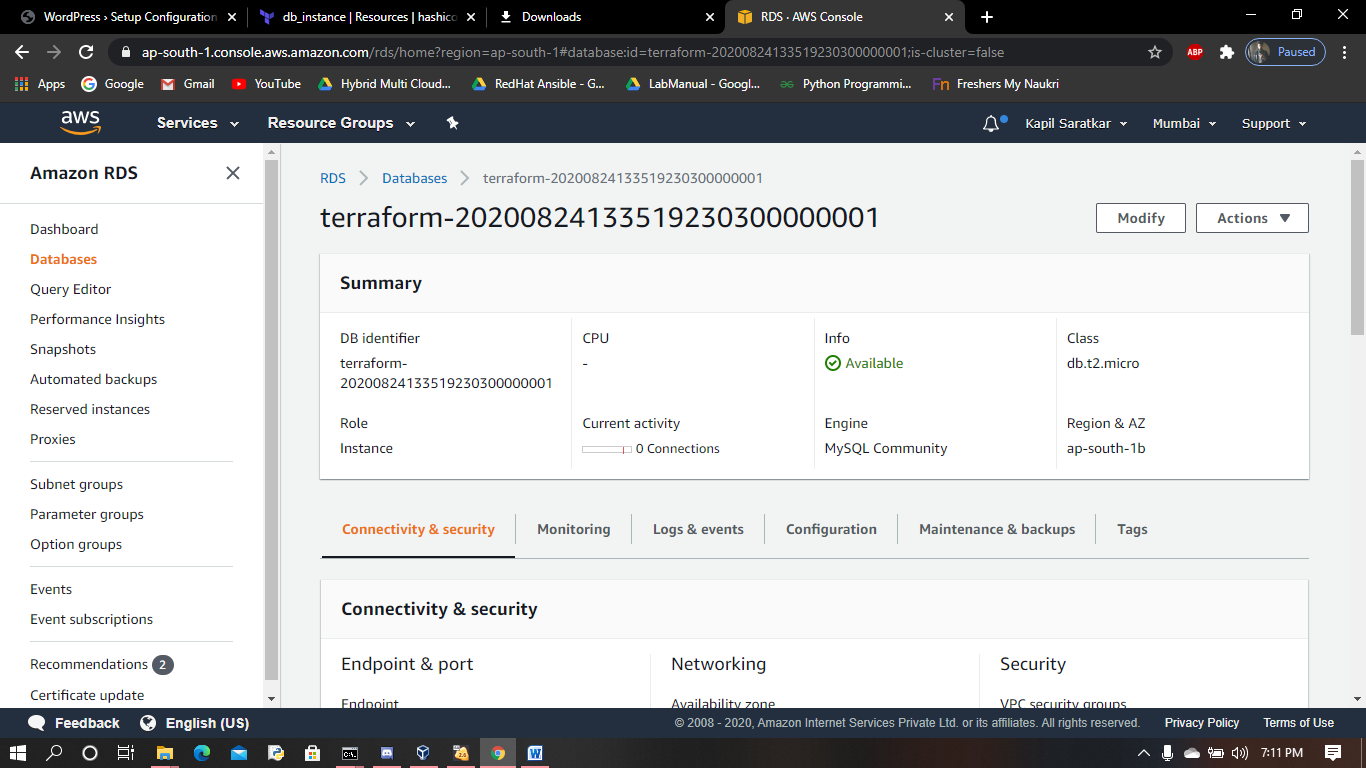Open Discord from the taskbar

pyautogui.click(x=387, y=753)
